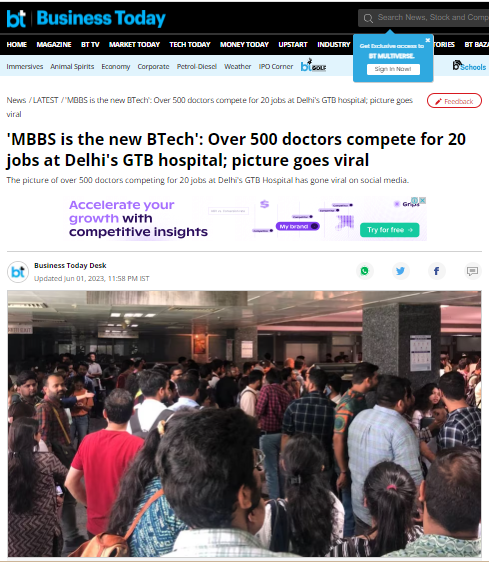Open the Magazine menu item
Image resolution: width=489 pixels, height=562 pixels.
tap(54, 44)
